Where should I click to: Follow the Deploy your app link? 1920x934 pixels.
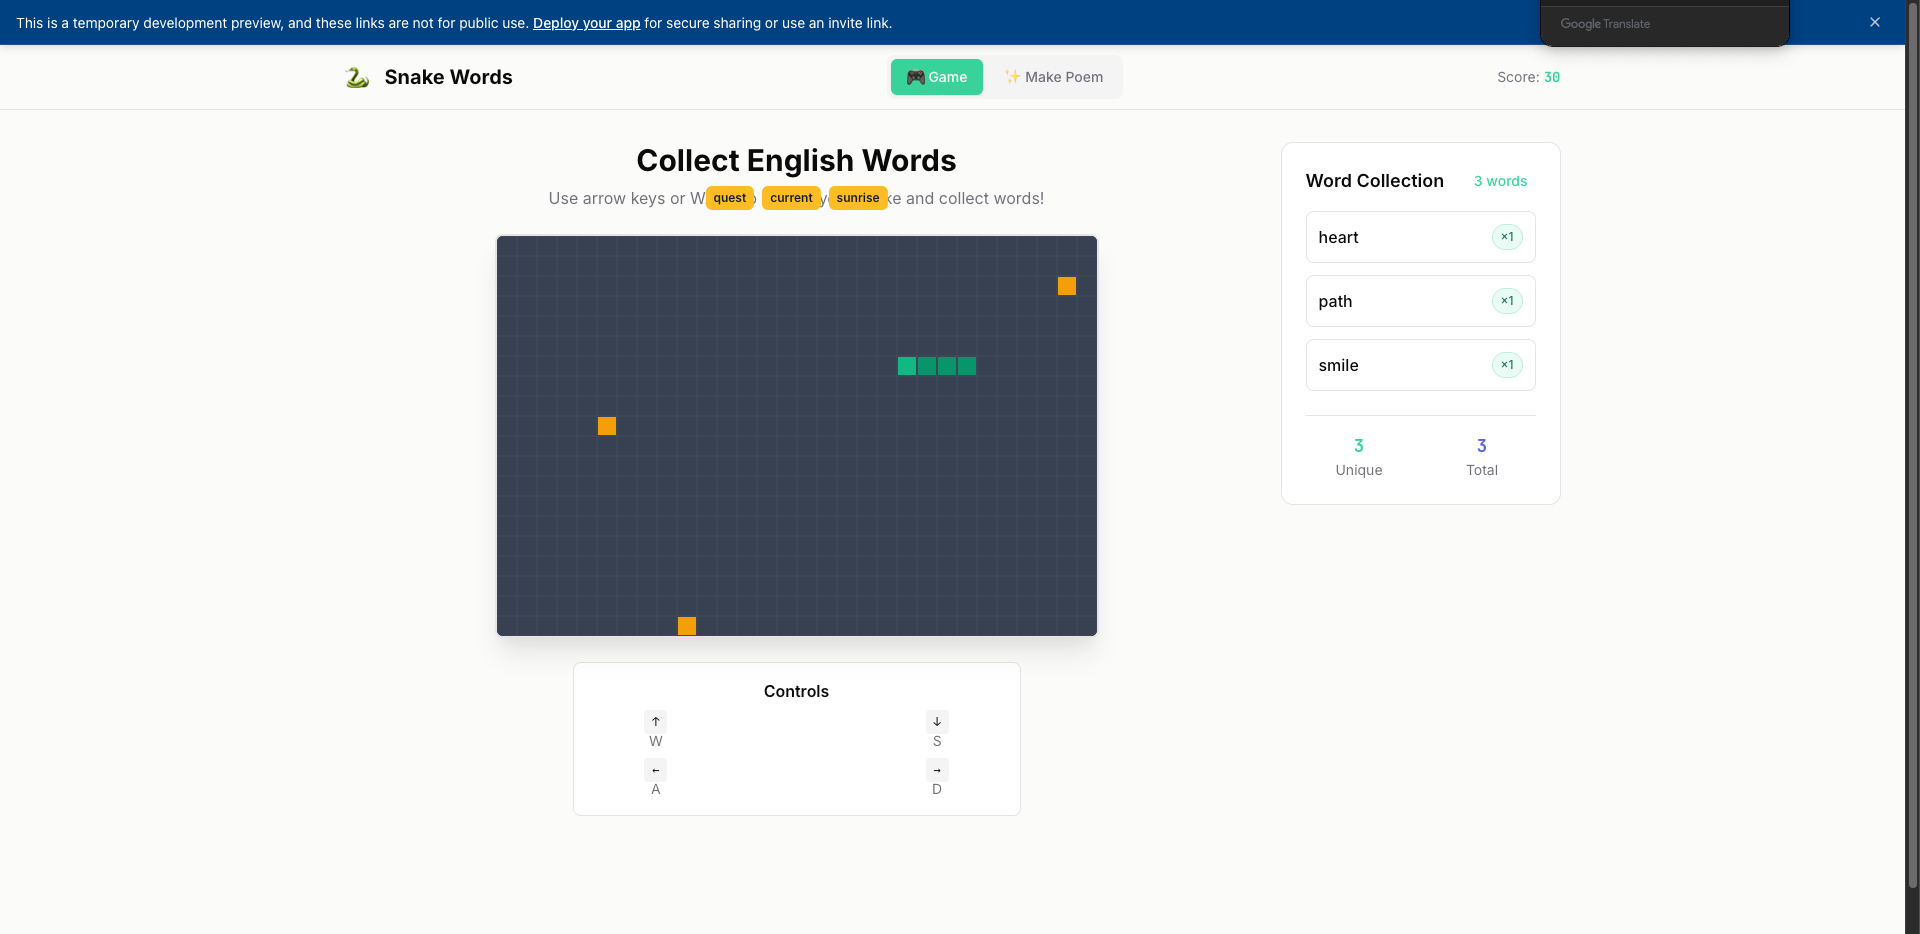click(x=586, y=23)
